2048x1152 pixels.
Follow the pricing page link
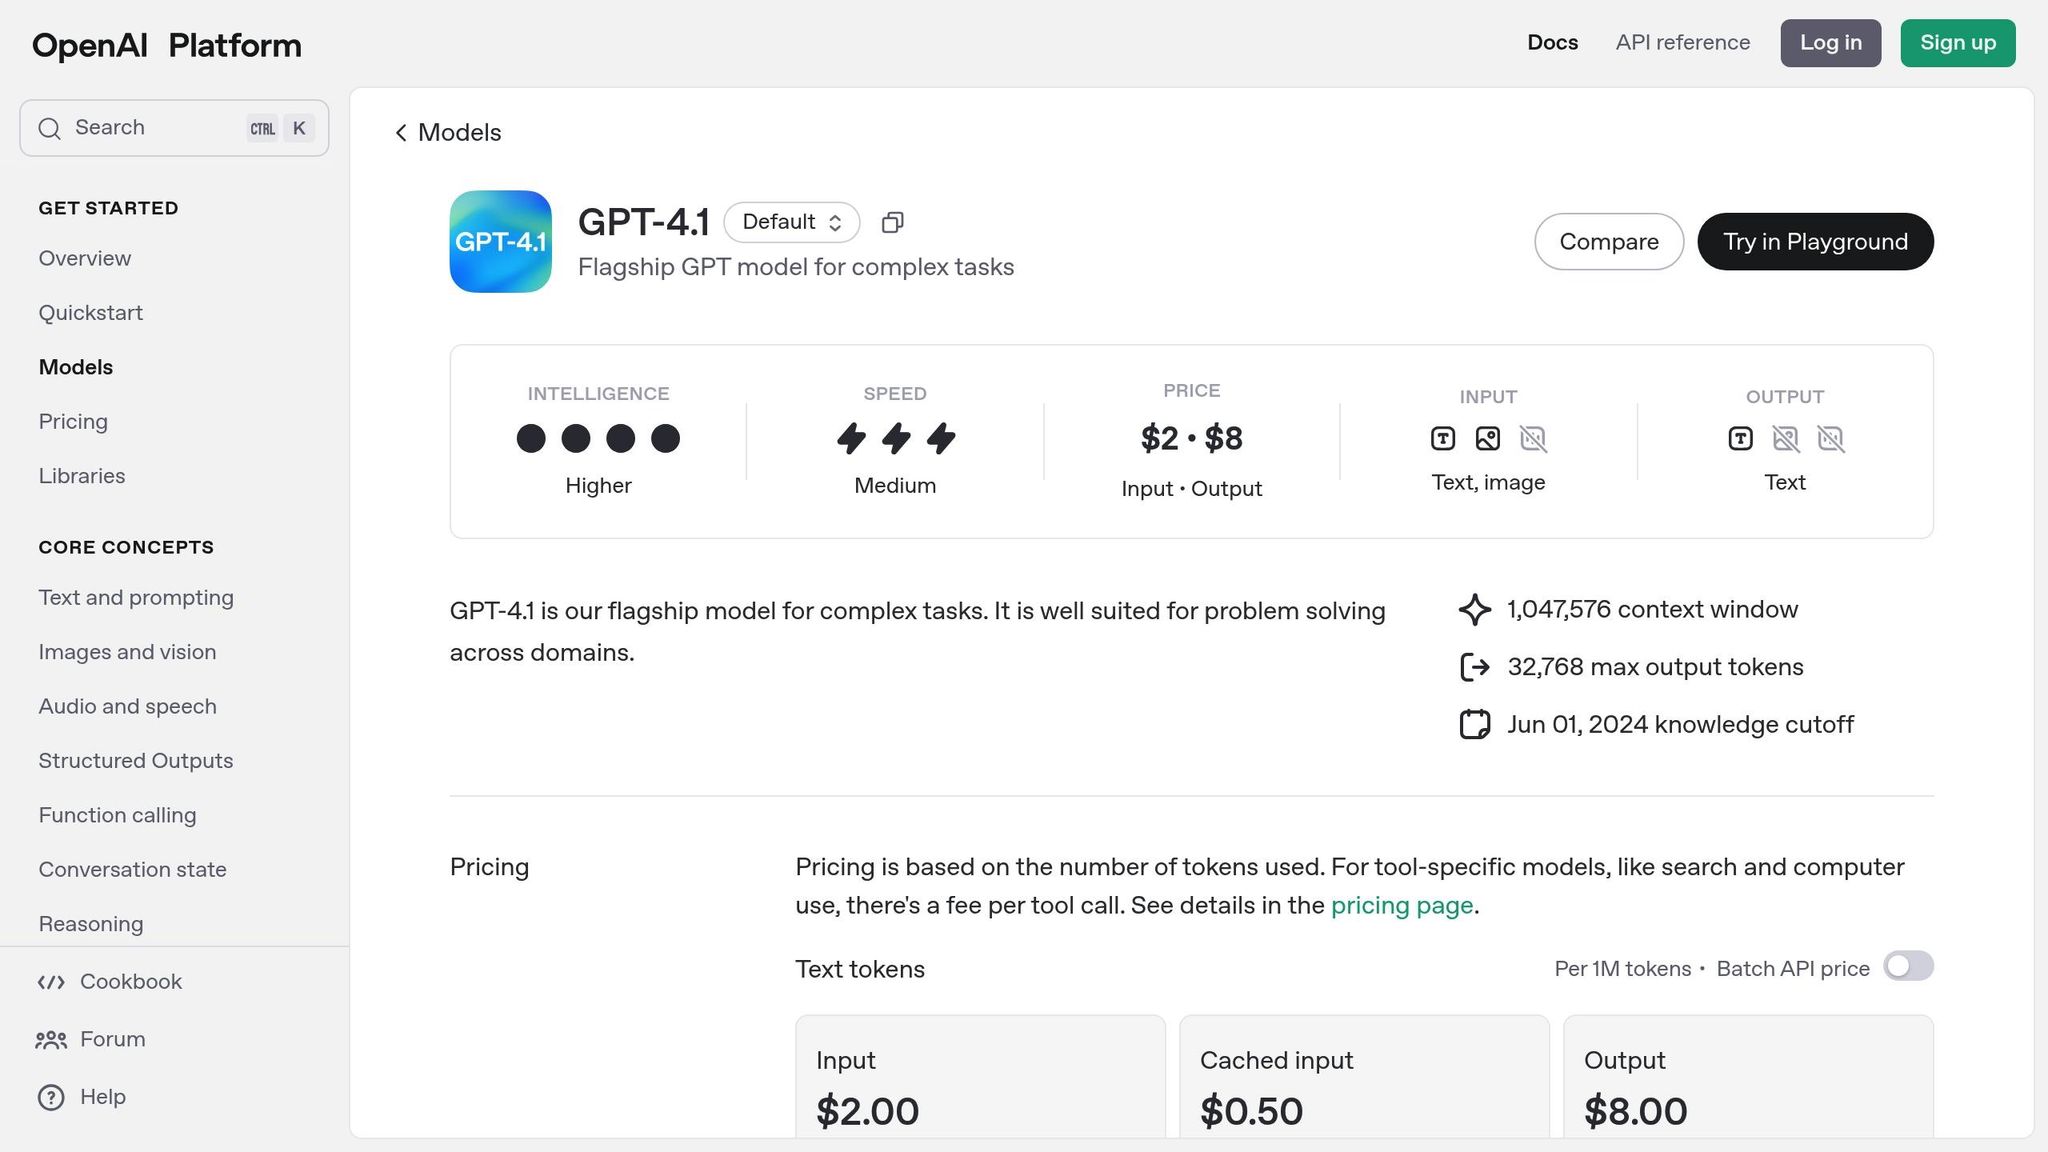point(1401,905)
